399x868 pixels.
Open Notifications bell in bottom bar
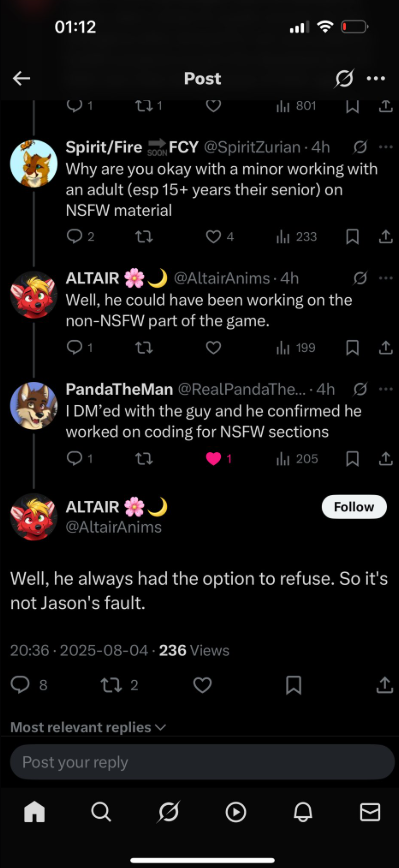point(303,812)
